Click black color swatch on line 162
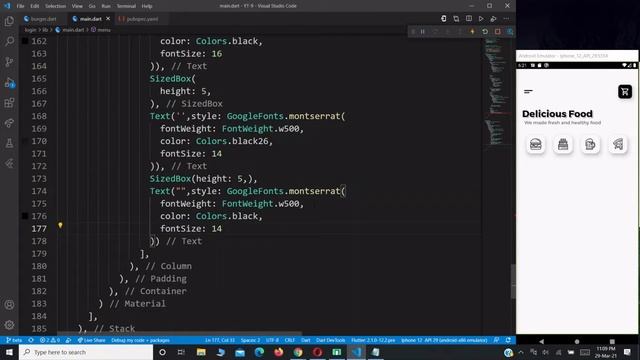Viewport: 640px width, 360px height. [25, 41]
